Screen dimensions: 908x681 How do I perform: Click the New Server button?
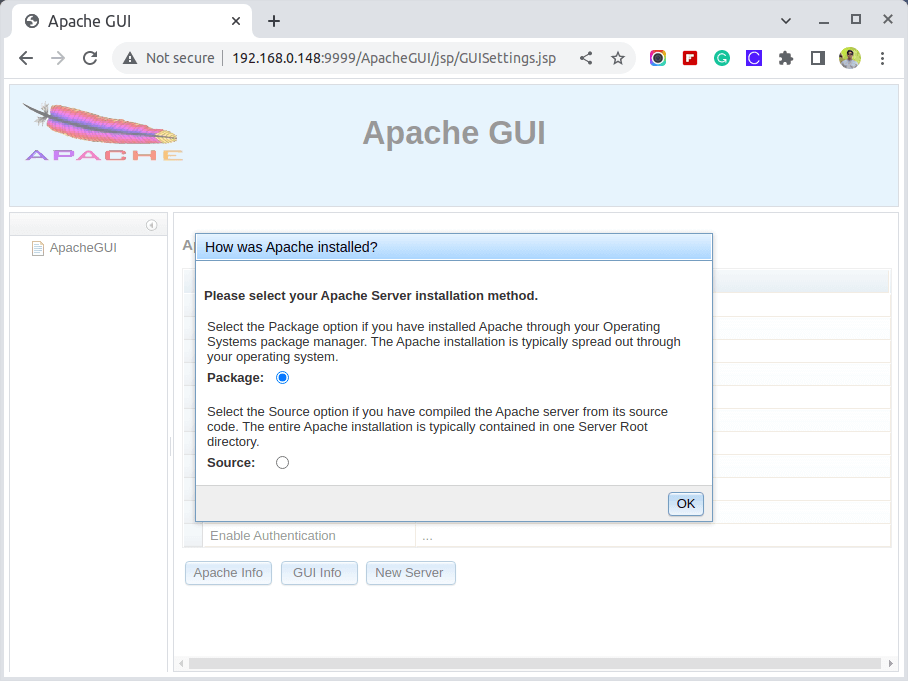coord(410,573)
